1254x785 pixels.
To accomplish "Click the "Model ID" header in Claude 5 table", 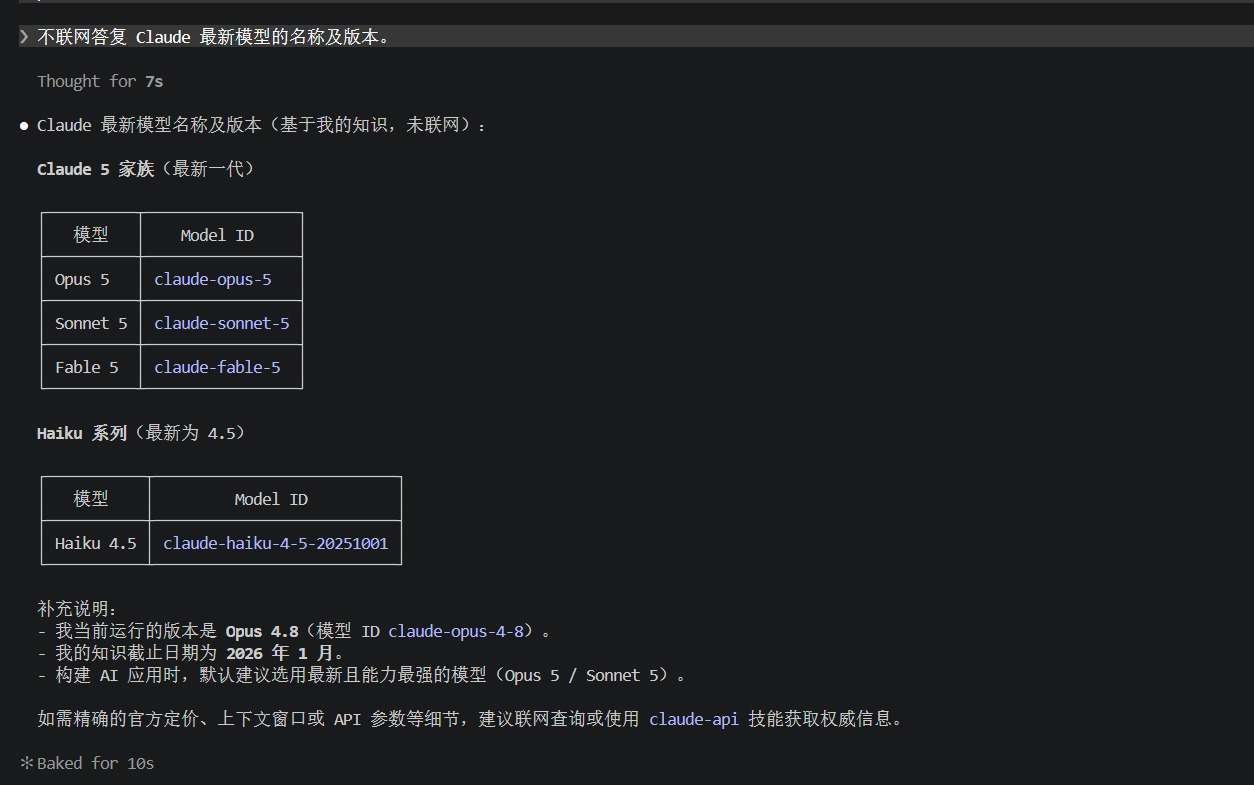I will click(x=217, y=235).
